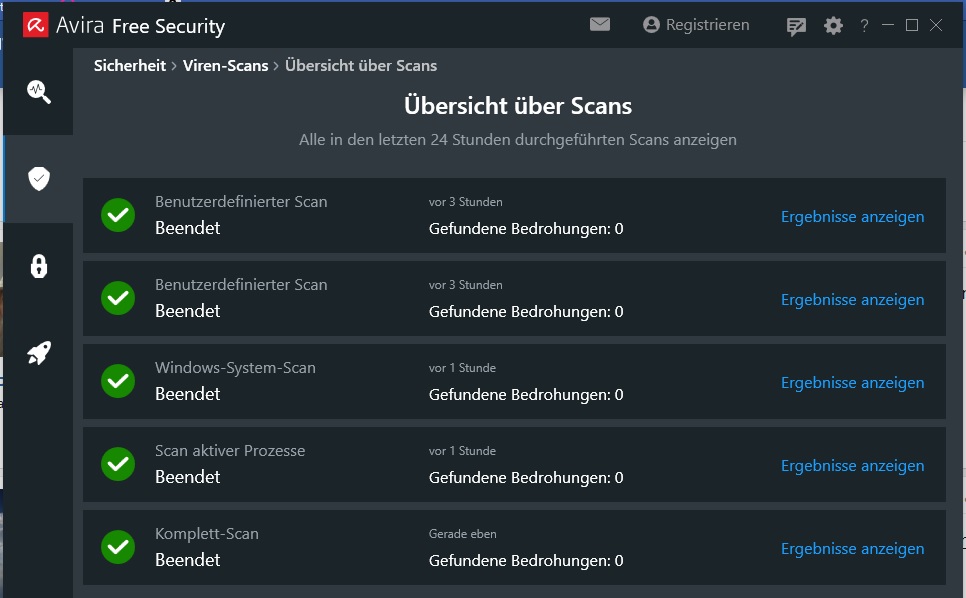966x598 pixels.
Task: Go to Sicherheit in the breadcrumb
Action: [130, 66]
